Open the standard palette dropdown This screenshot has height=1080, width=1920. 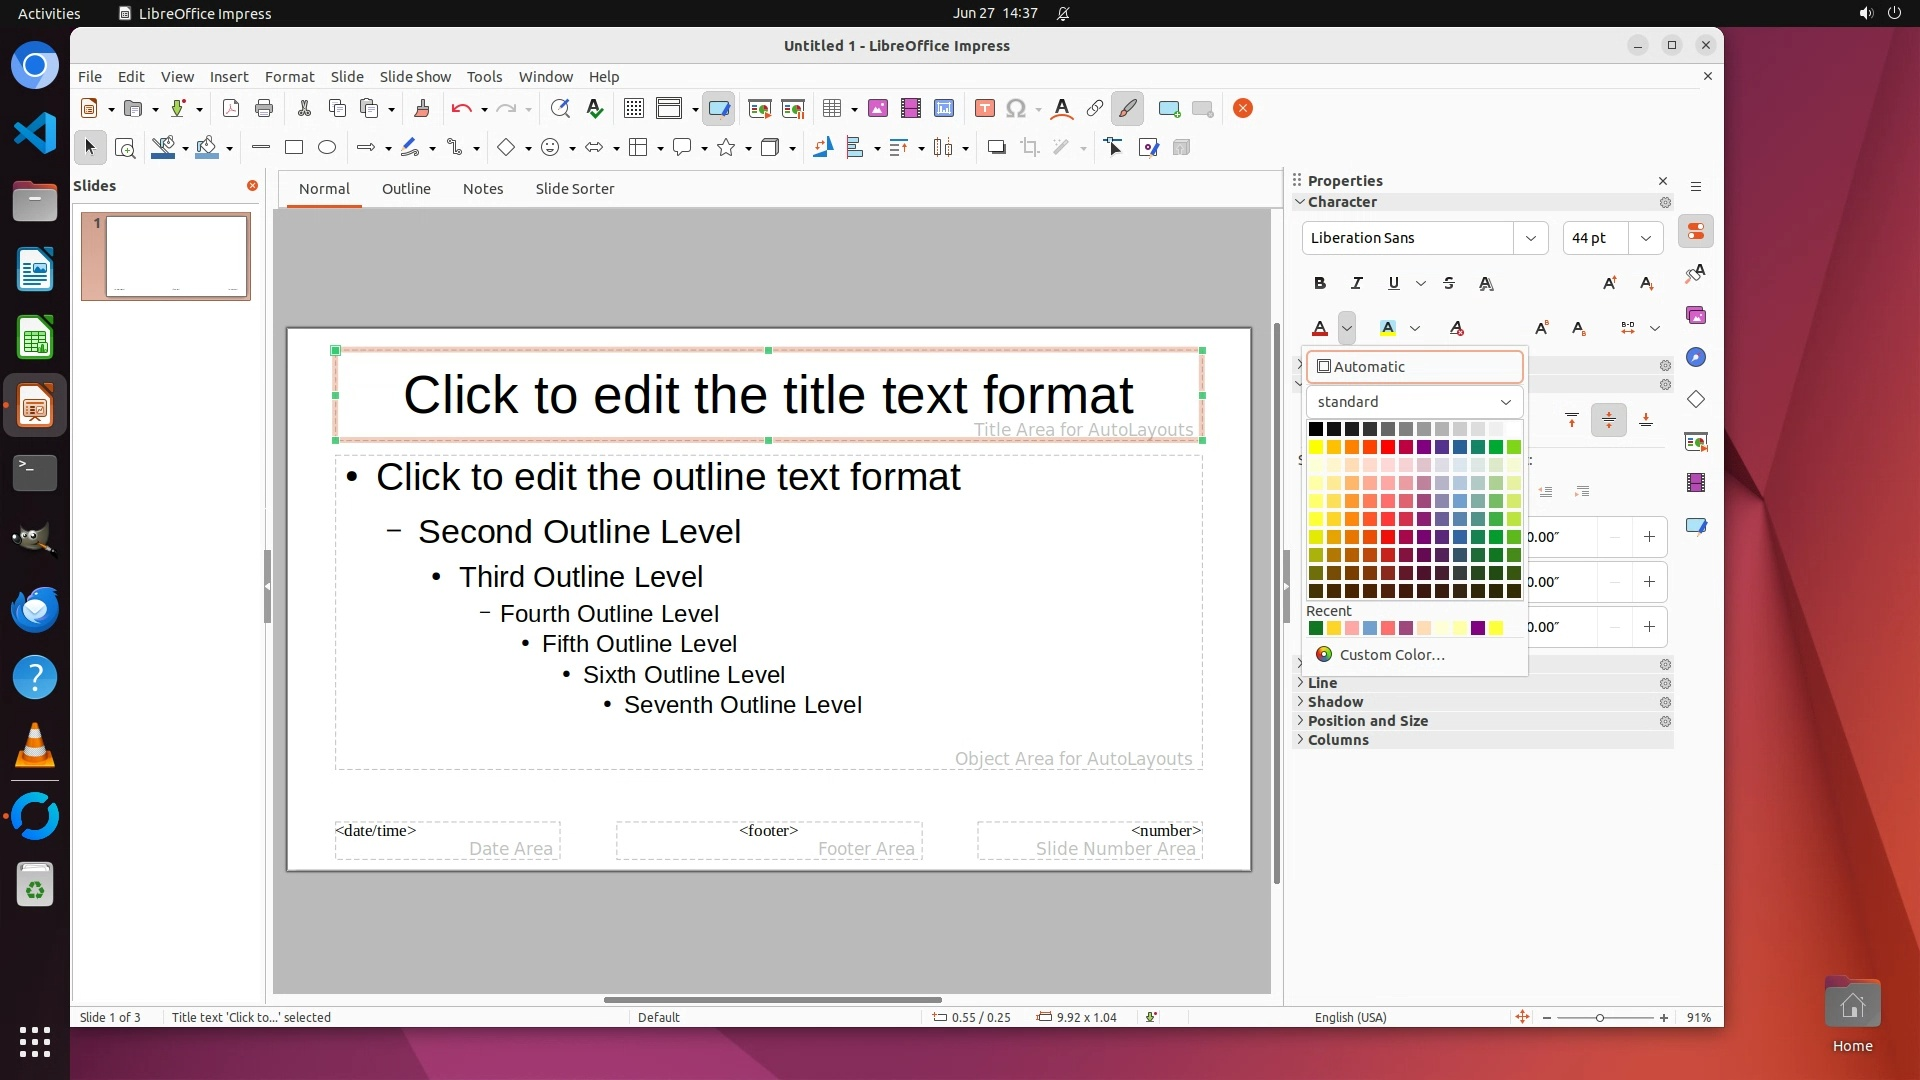point(1414,402)
